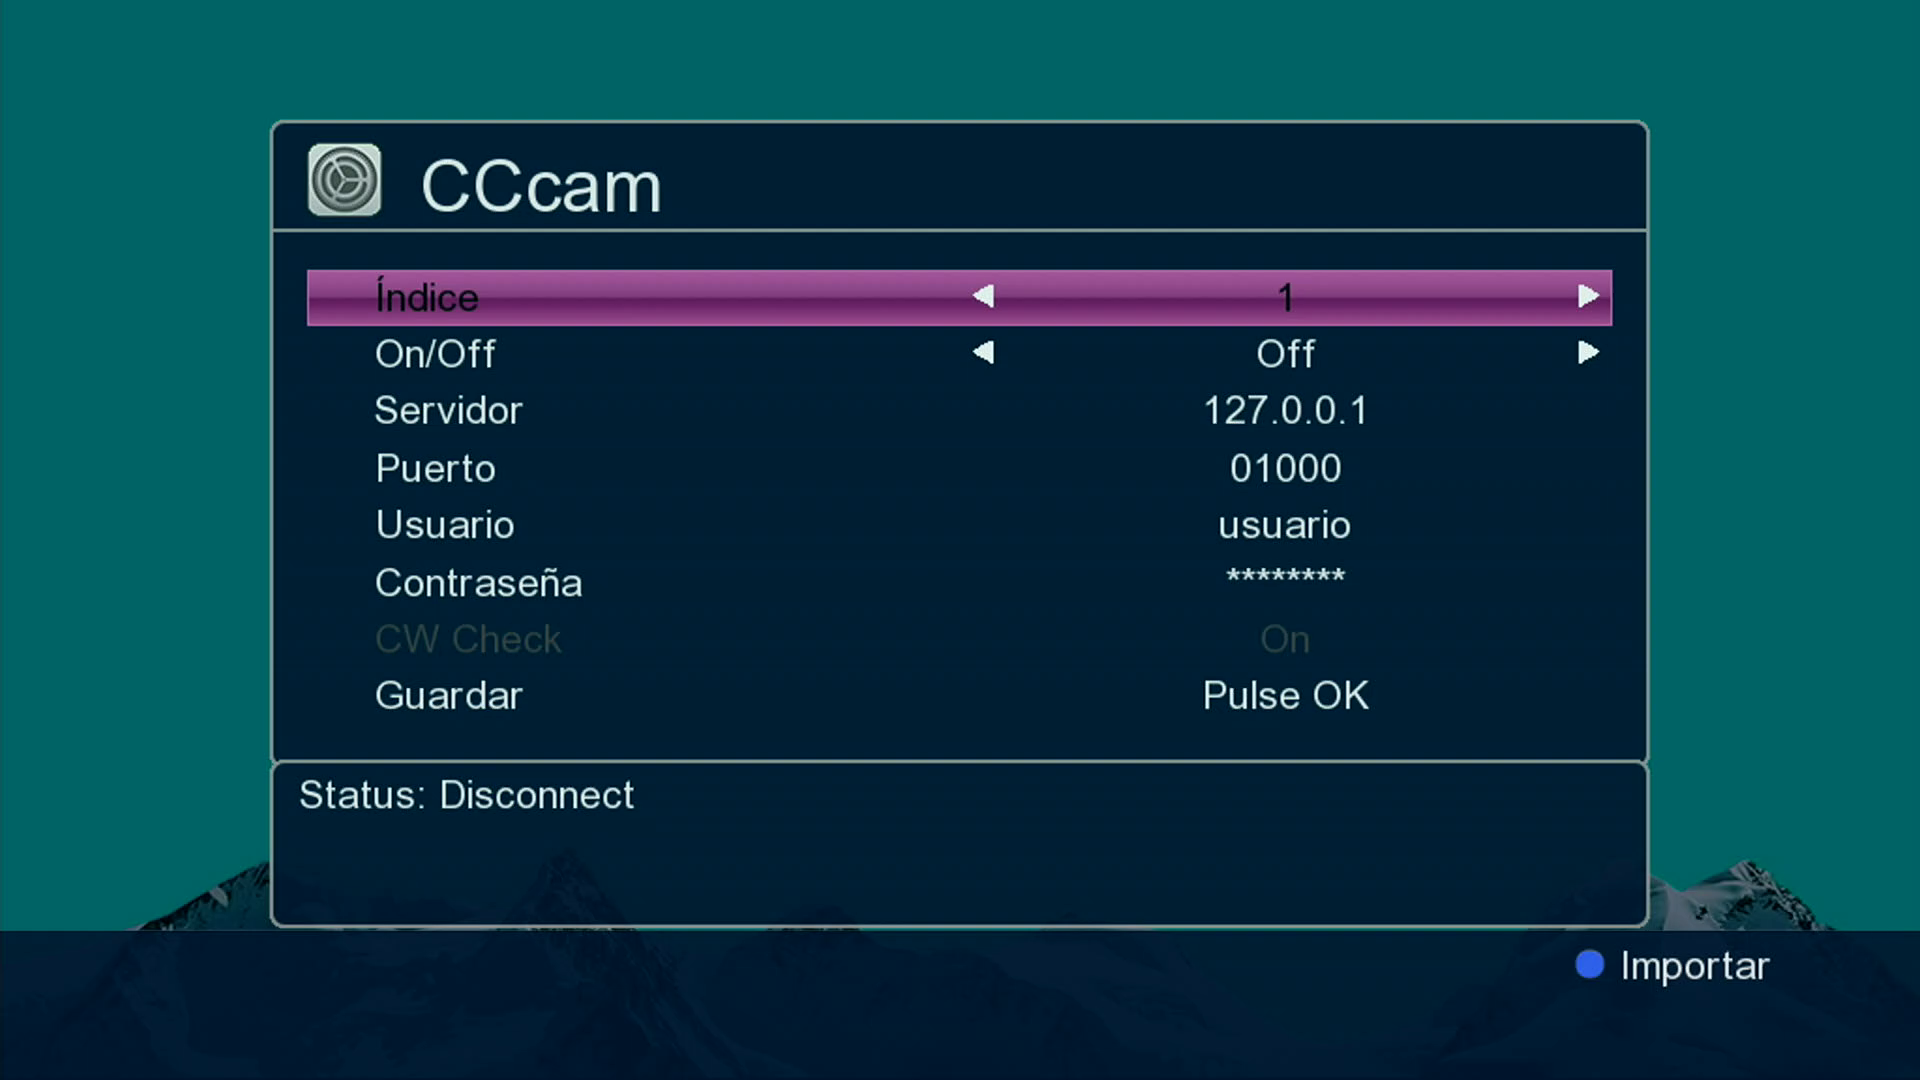Edit the port value 01000
This screenshot has width=1920, height=1080.
pyautogui.click(x=1285, y=468)
